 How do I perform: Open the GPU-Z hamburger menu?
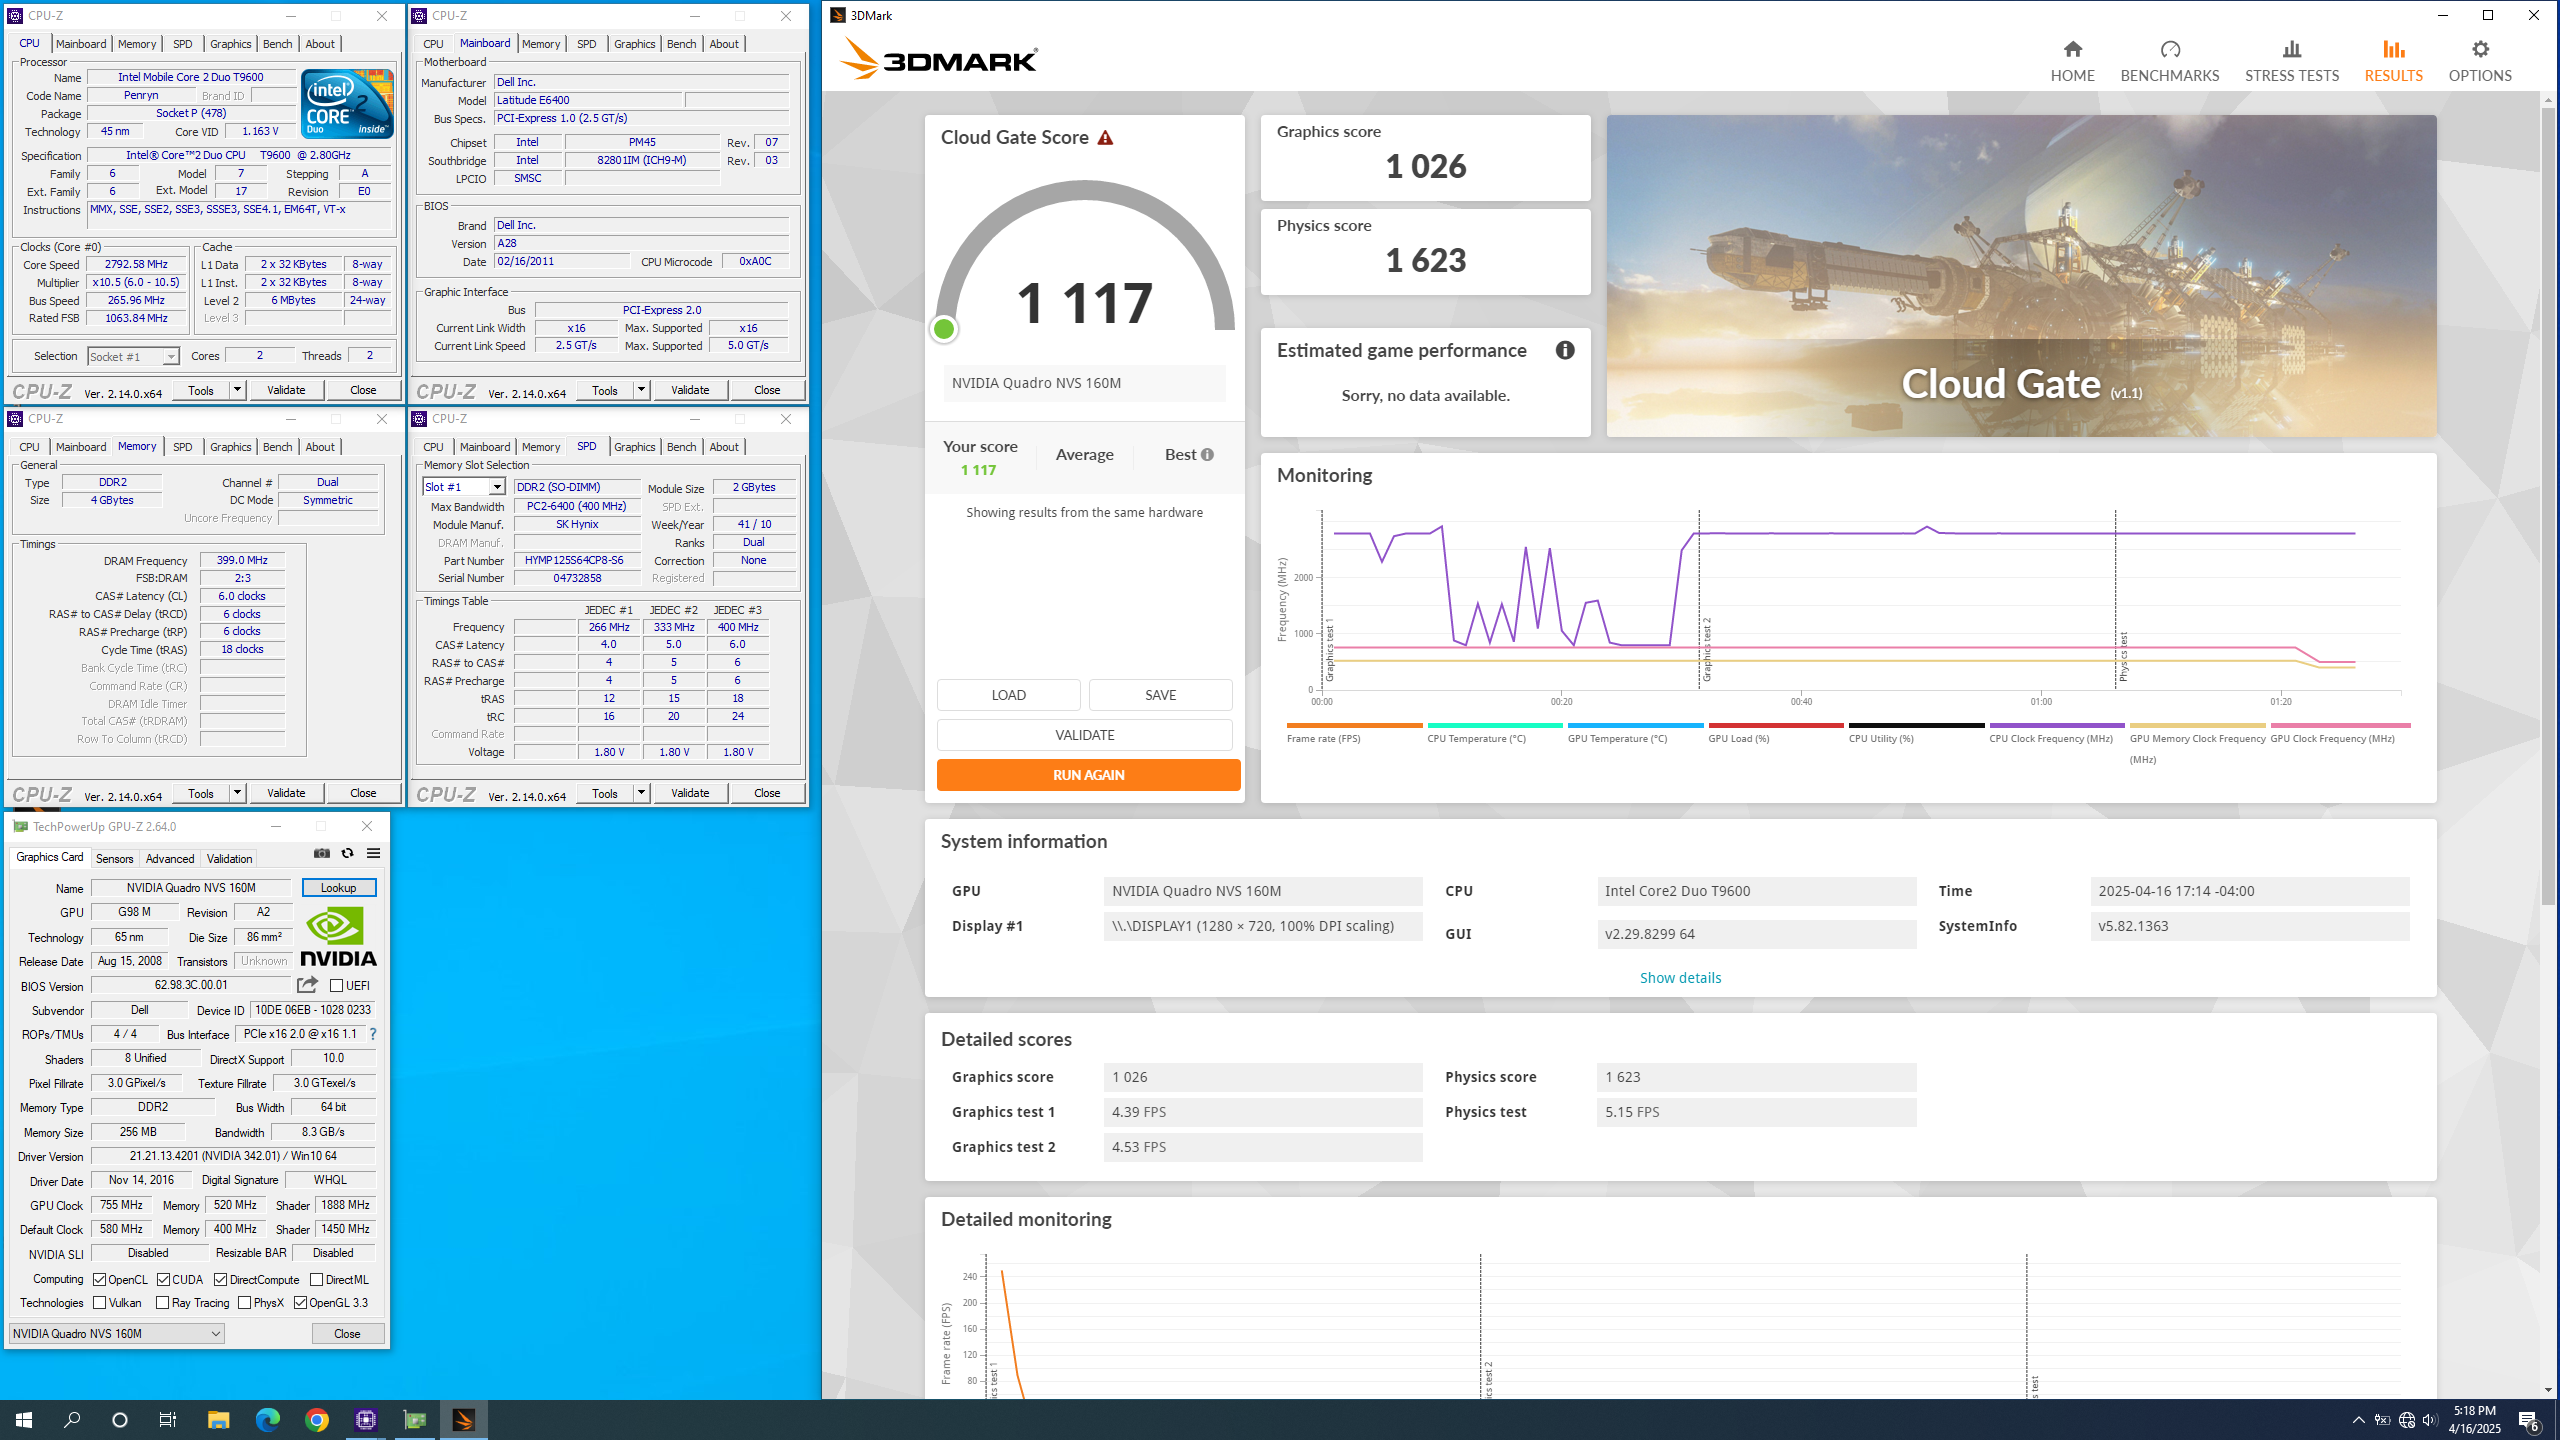(x=373, y=853)
